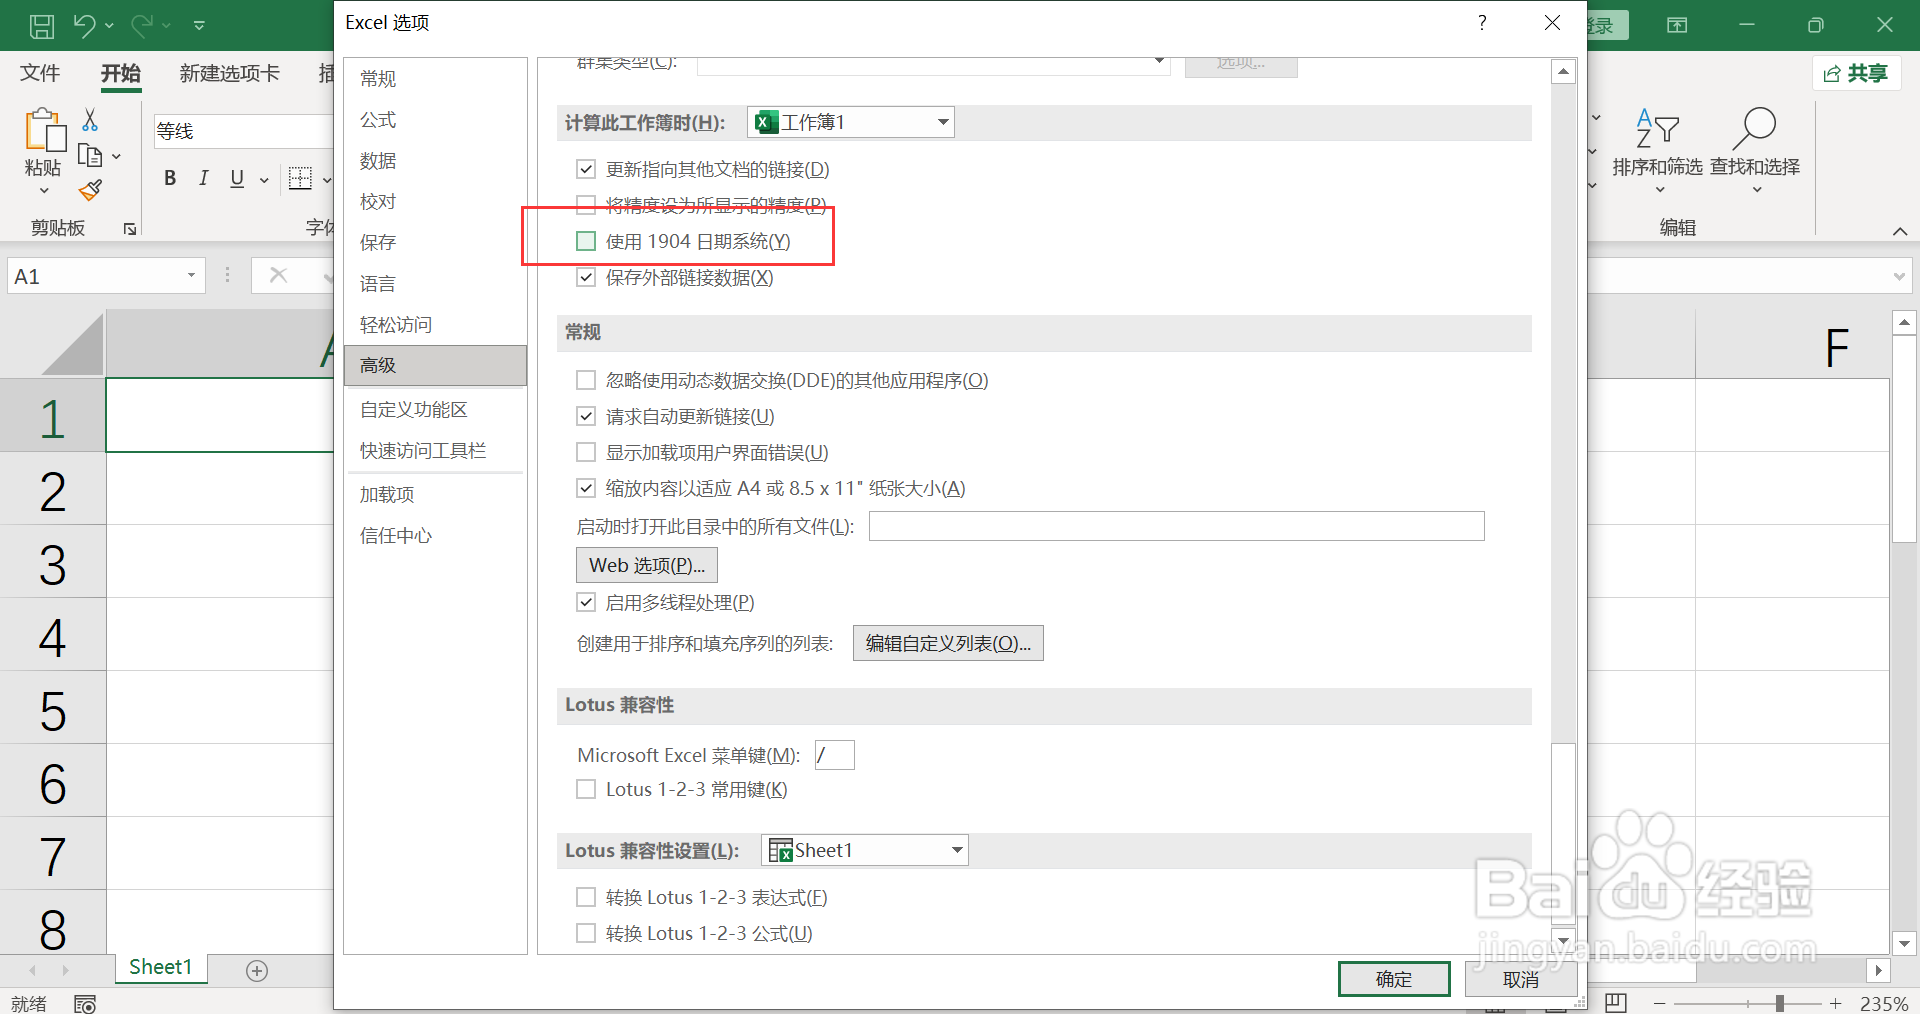Screen dimensions: 1920x1014
Task: Toggle 缩放内容以适应 A4 checkbox
Action: [586, 488]
